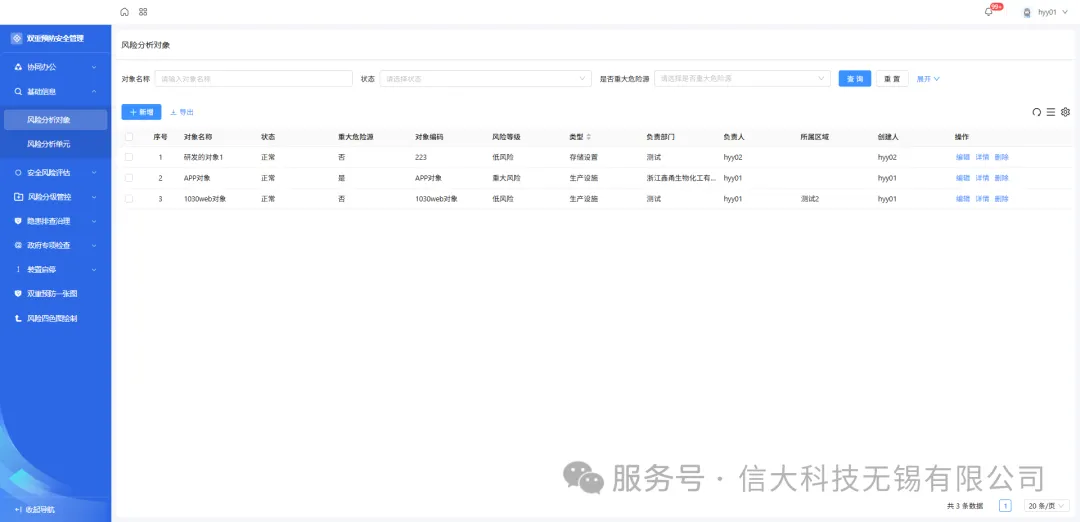This screenshot has height=522, width=1080.
Task: Click page number 1 in pagination
Action: tap(1005, 505)
